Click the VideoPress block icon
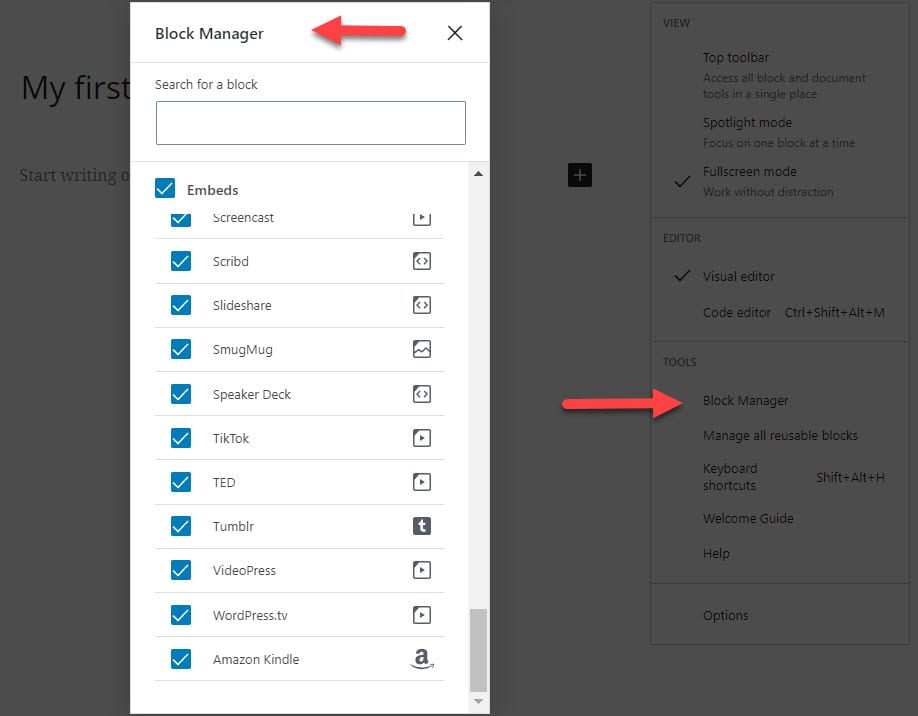918x716 pixels. [421, 571]
